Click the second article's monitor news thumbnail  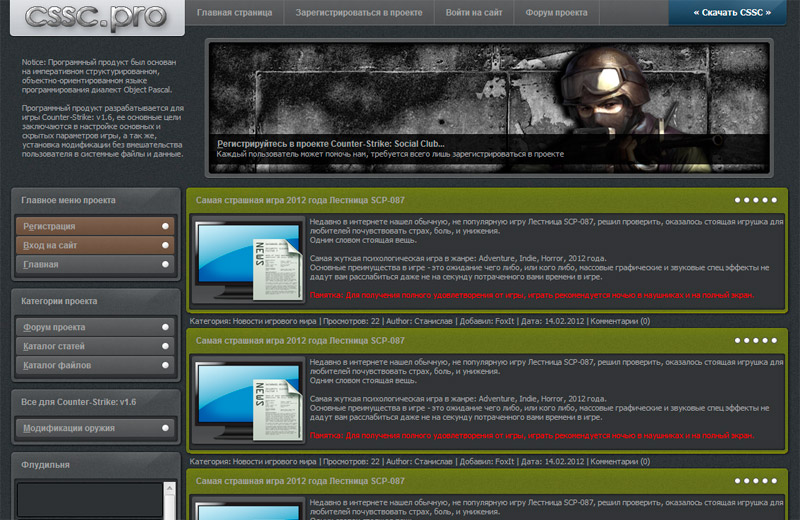pyautogui.click(x=248, y=401)
